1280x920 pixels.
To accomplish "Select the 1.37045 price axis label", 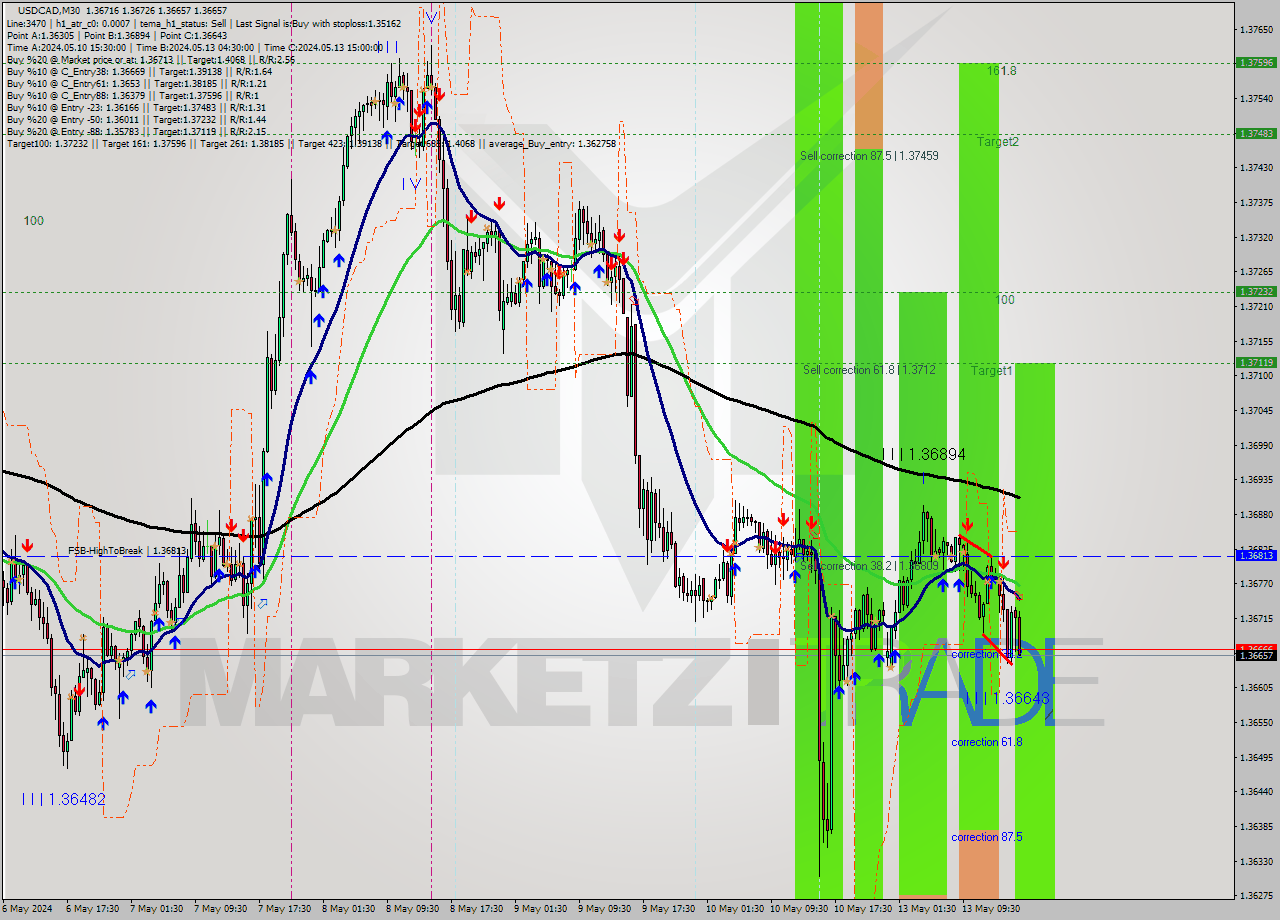I will pyautogui.click(x=1256, y=411).
